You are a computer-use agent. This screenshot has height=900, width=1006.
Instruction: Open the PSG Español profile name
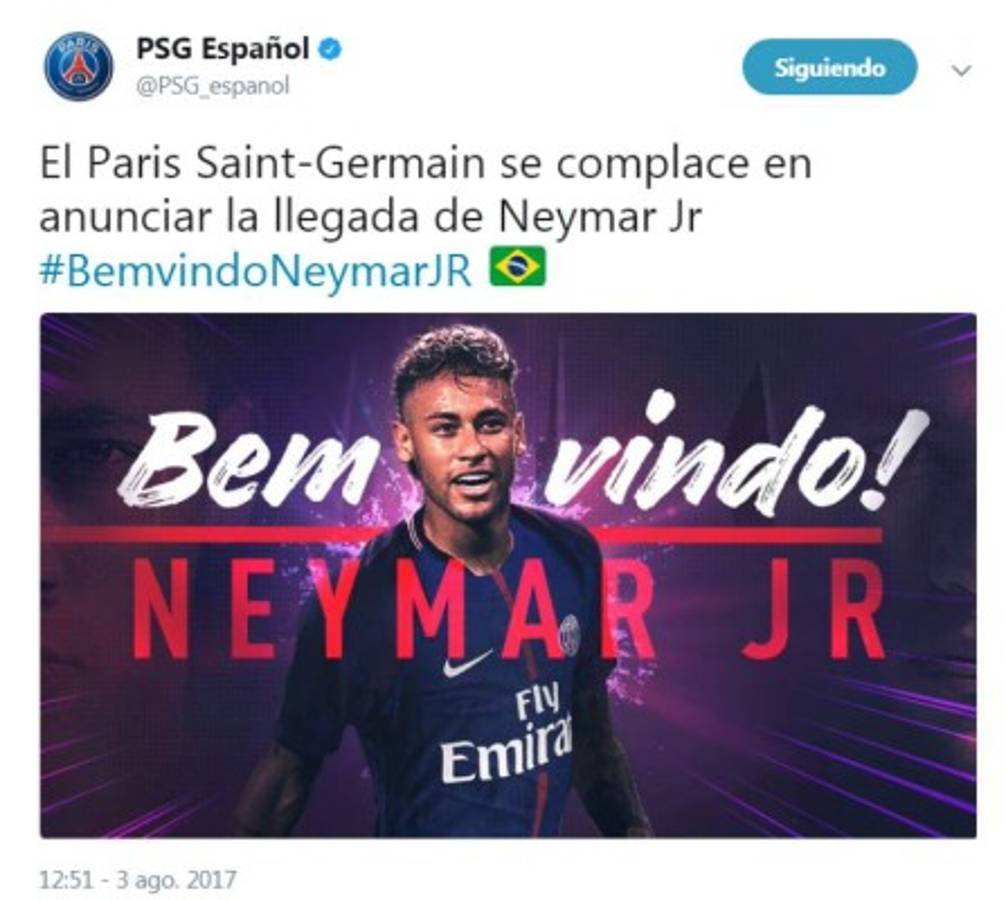pos(223,49)
